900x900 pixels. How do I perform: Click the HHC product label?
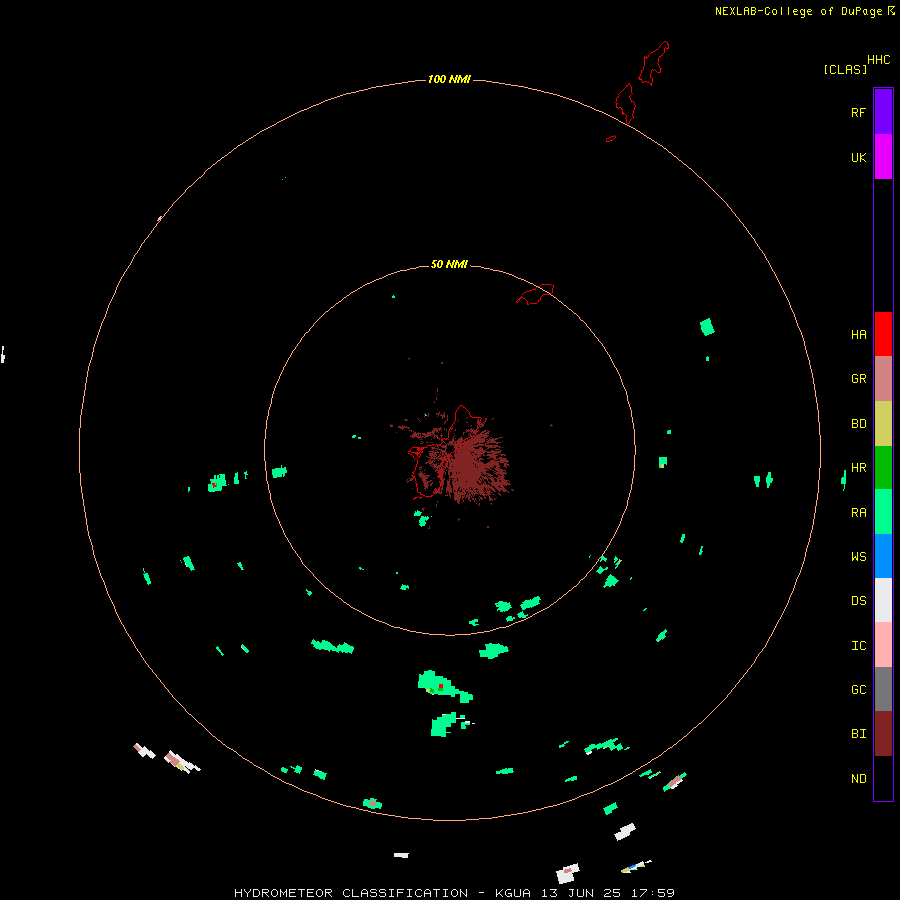878,60
